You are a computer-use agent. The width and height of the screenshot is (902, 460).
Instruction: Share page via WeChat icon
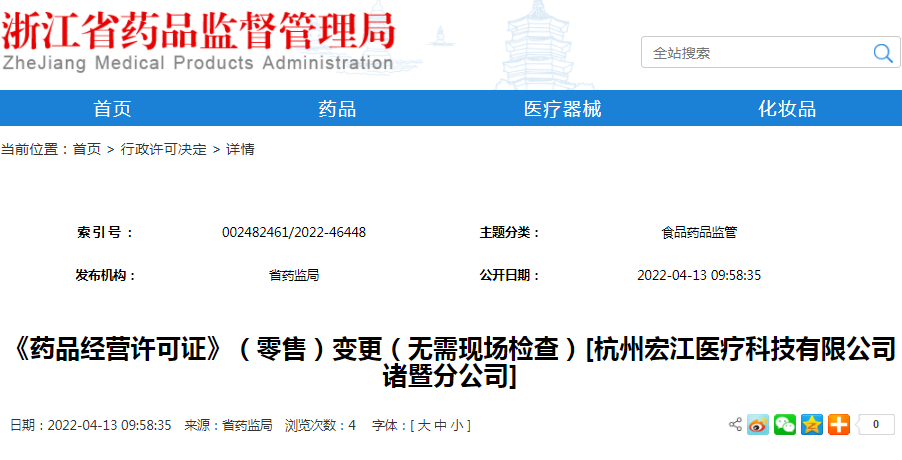[785, 425]
